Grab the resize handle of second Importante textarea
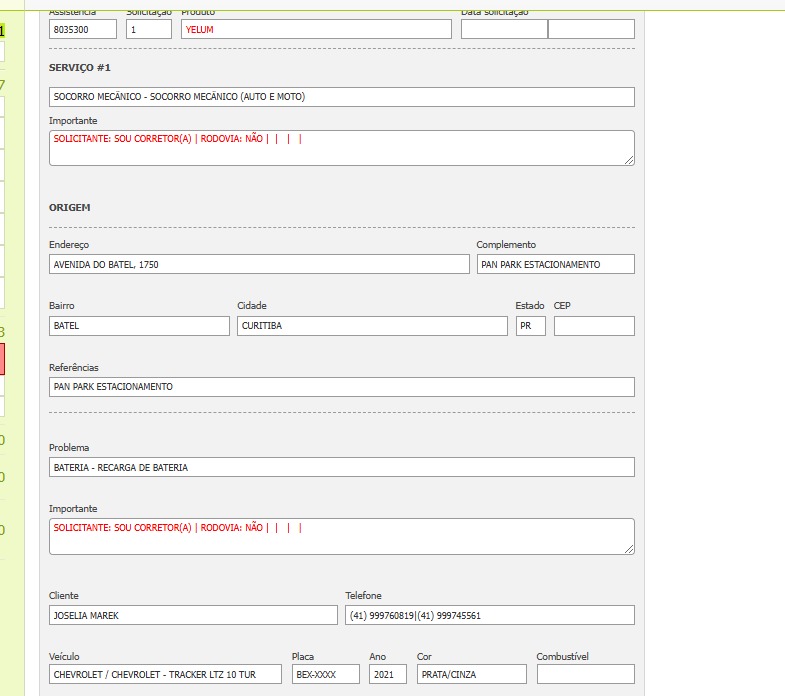The image size is (785, 696). click(629, 548)
